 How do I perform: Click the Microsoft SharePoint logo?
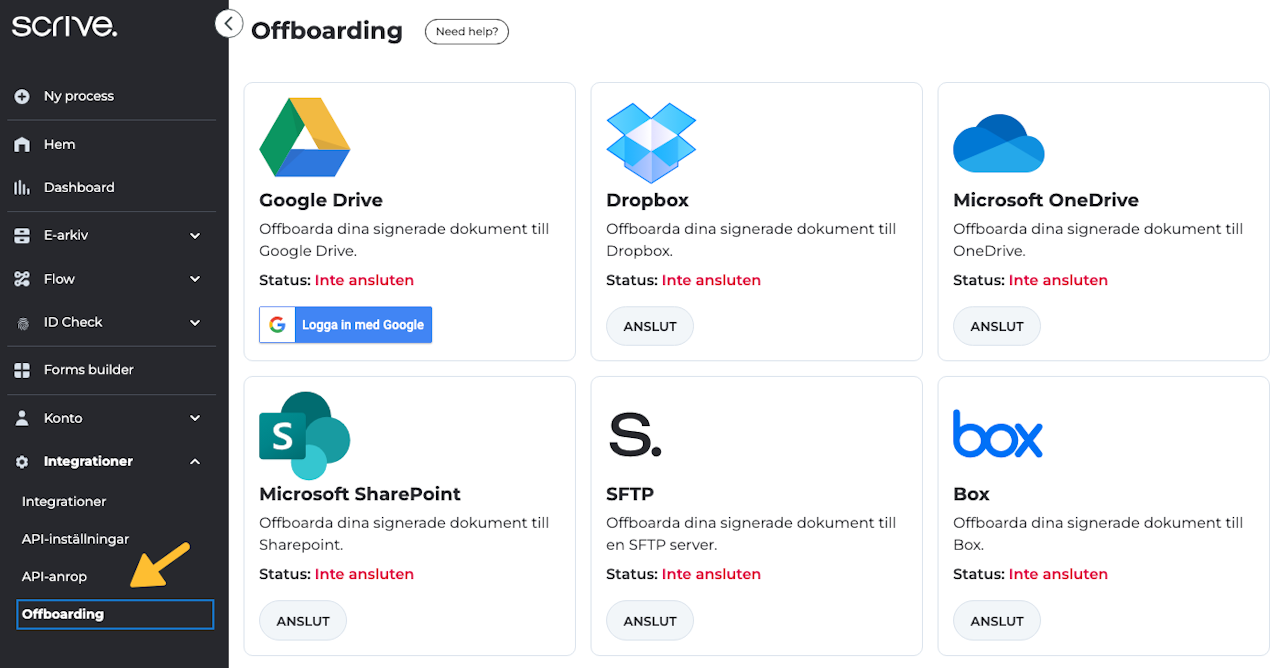305,435
